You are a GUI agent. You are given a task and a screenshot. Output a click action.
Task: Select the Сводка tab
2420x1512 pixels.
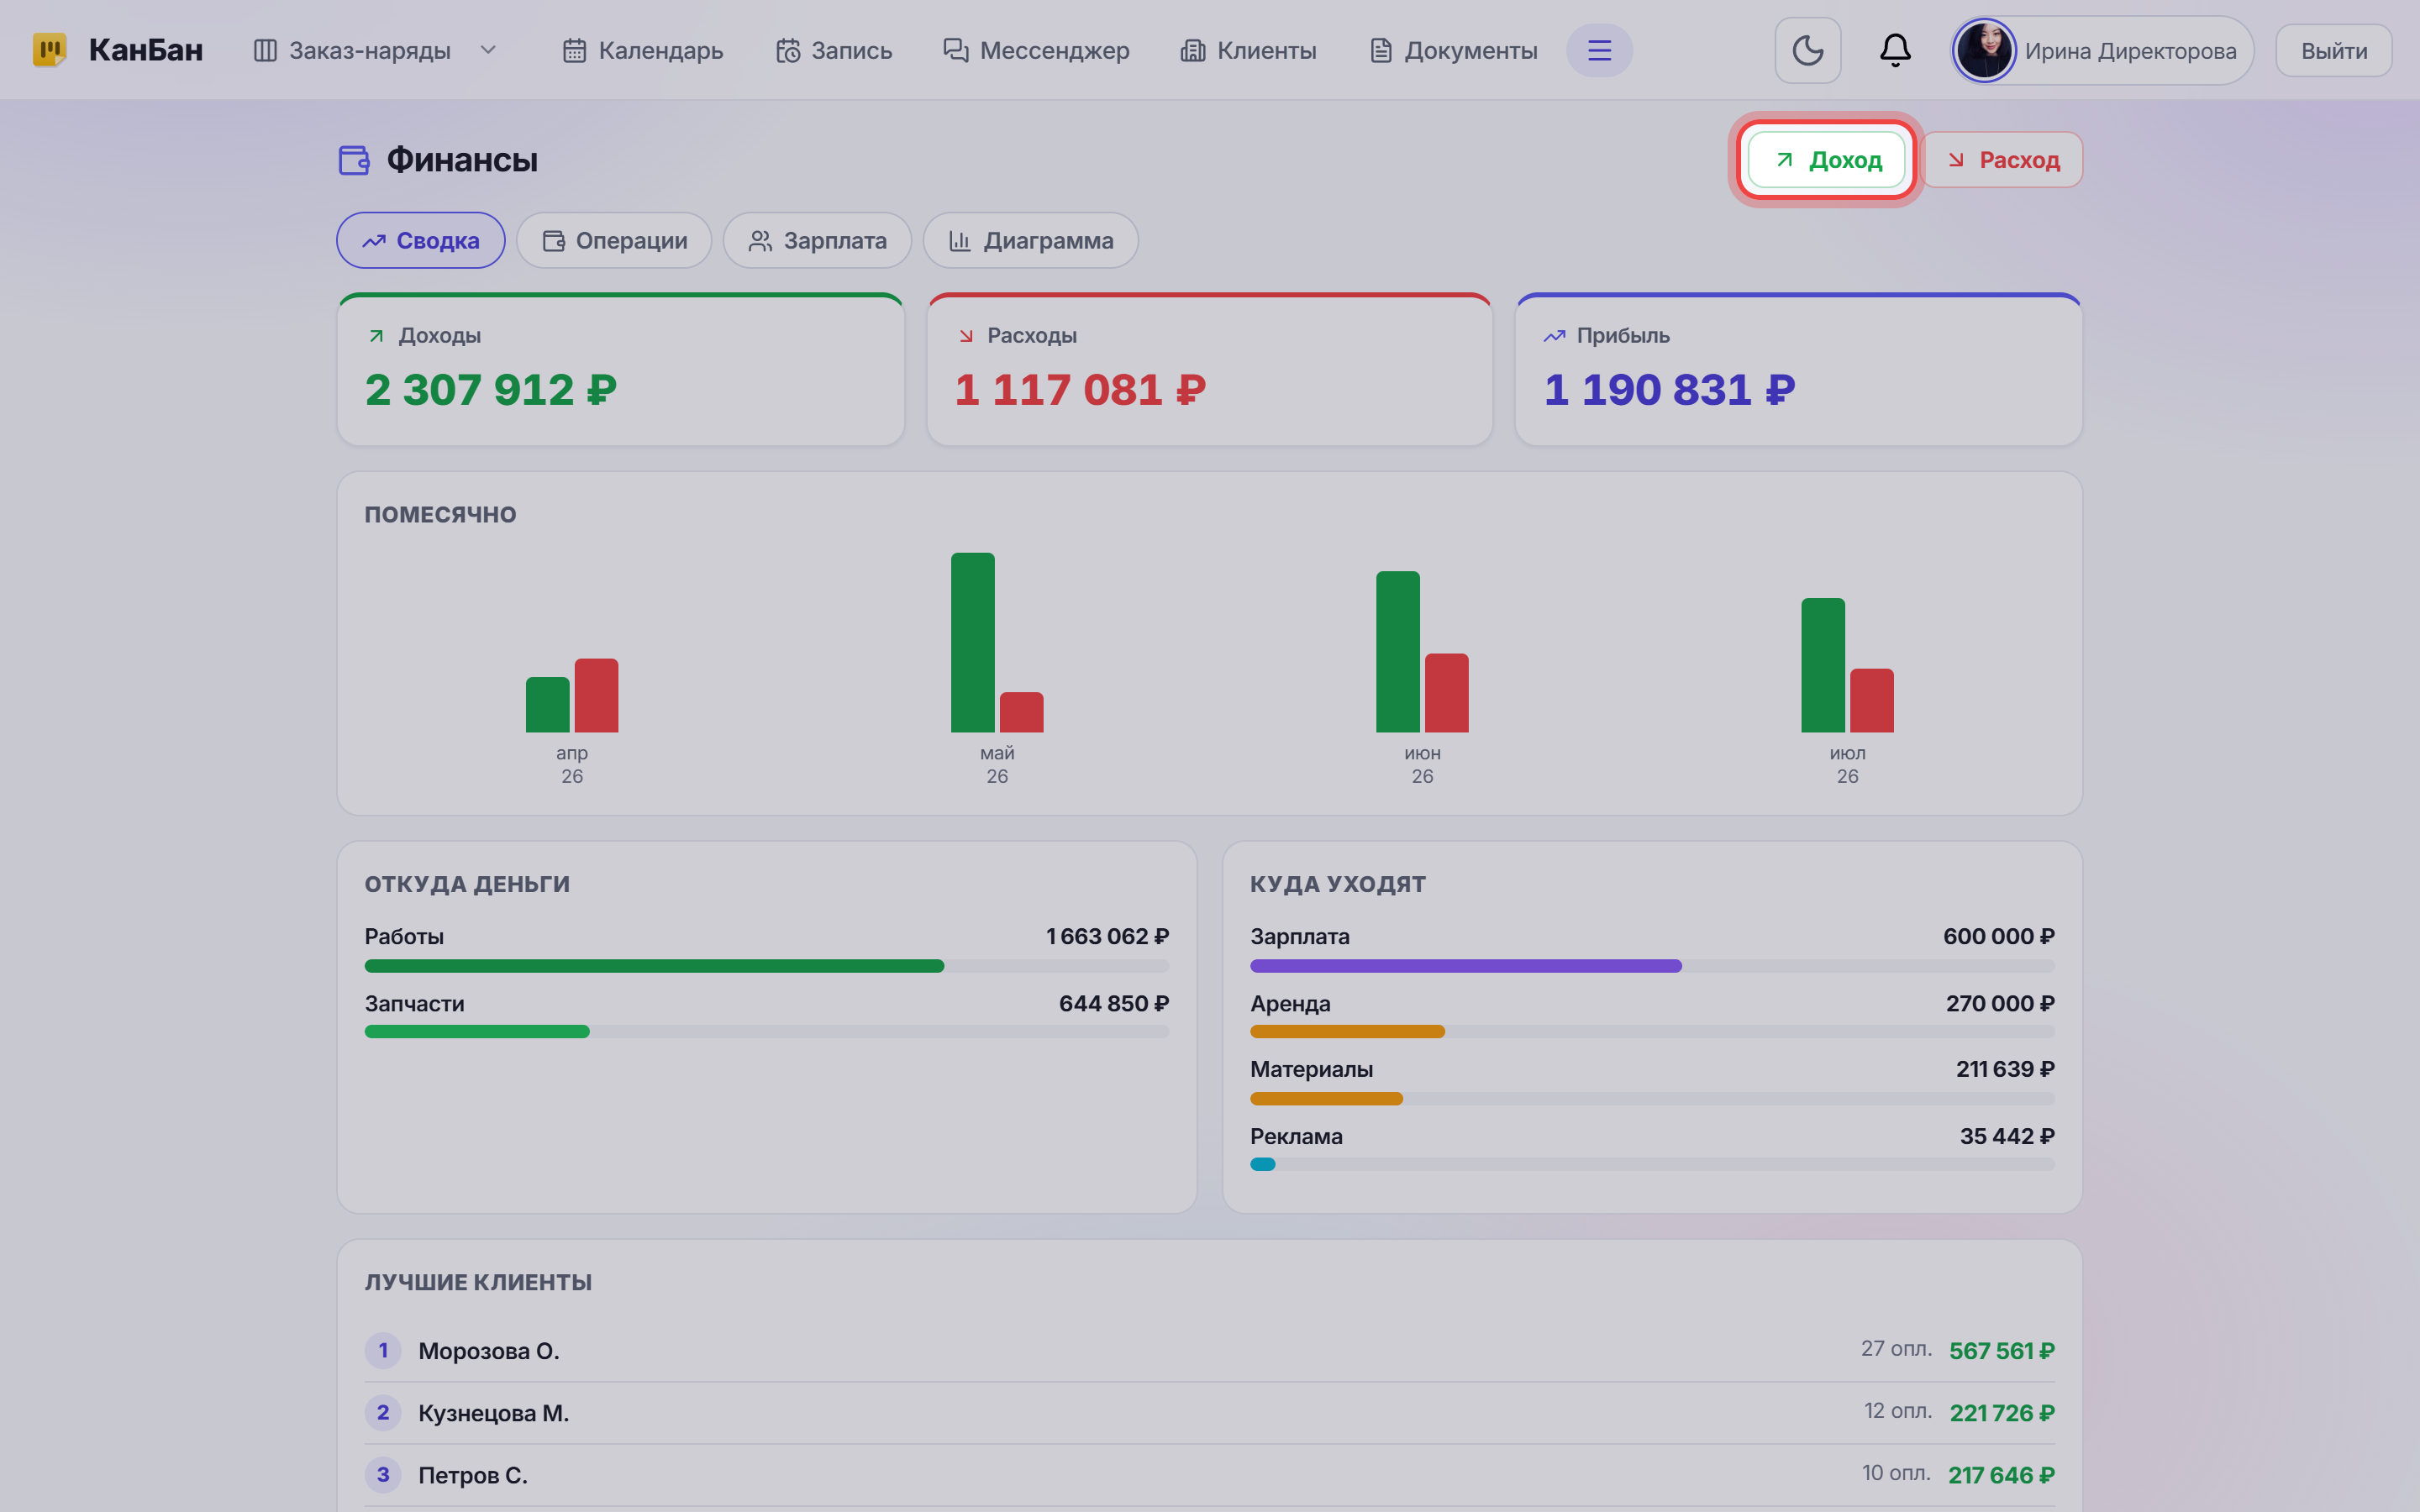coord(420,240)
